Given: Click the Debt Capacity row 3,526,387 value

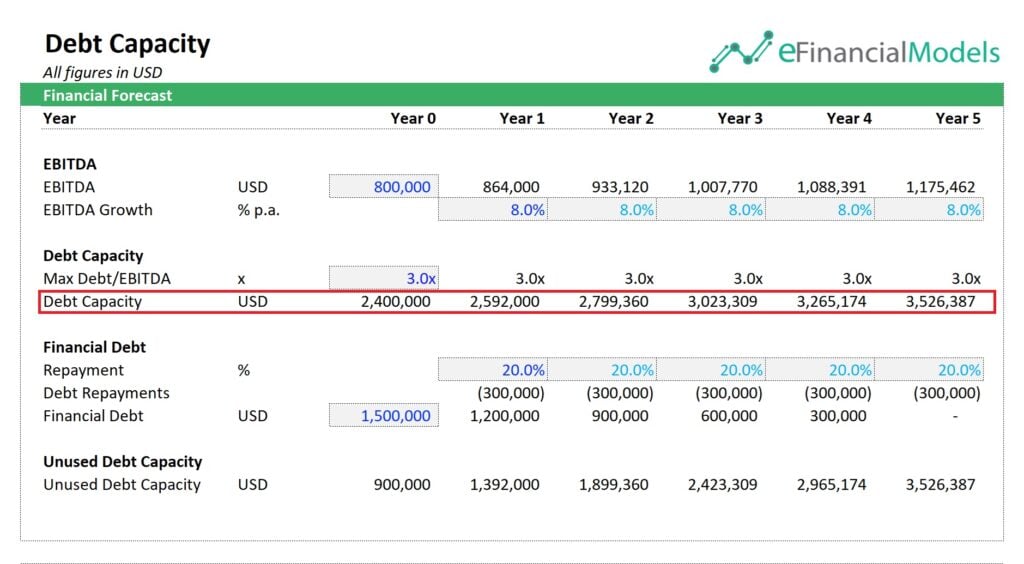Looking at the screenshot, I should (x=940, y=302).
